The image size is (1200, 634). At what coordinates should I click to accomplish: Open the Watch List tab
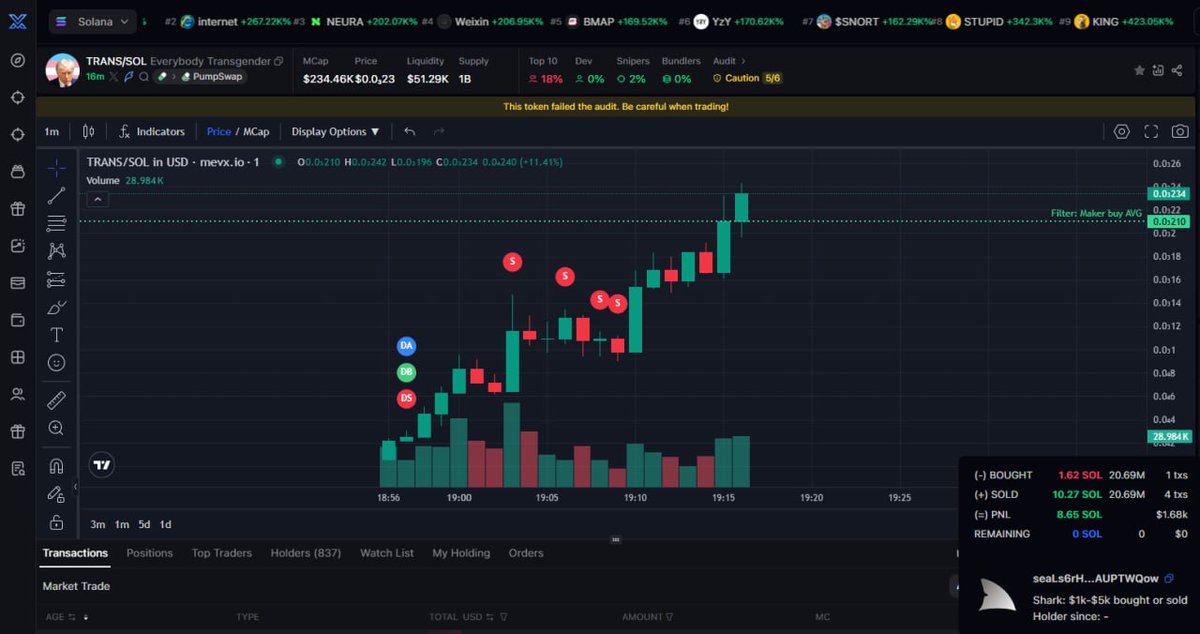[387, 553]
